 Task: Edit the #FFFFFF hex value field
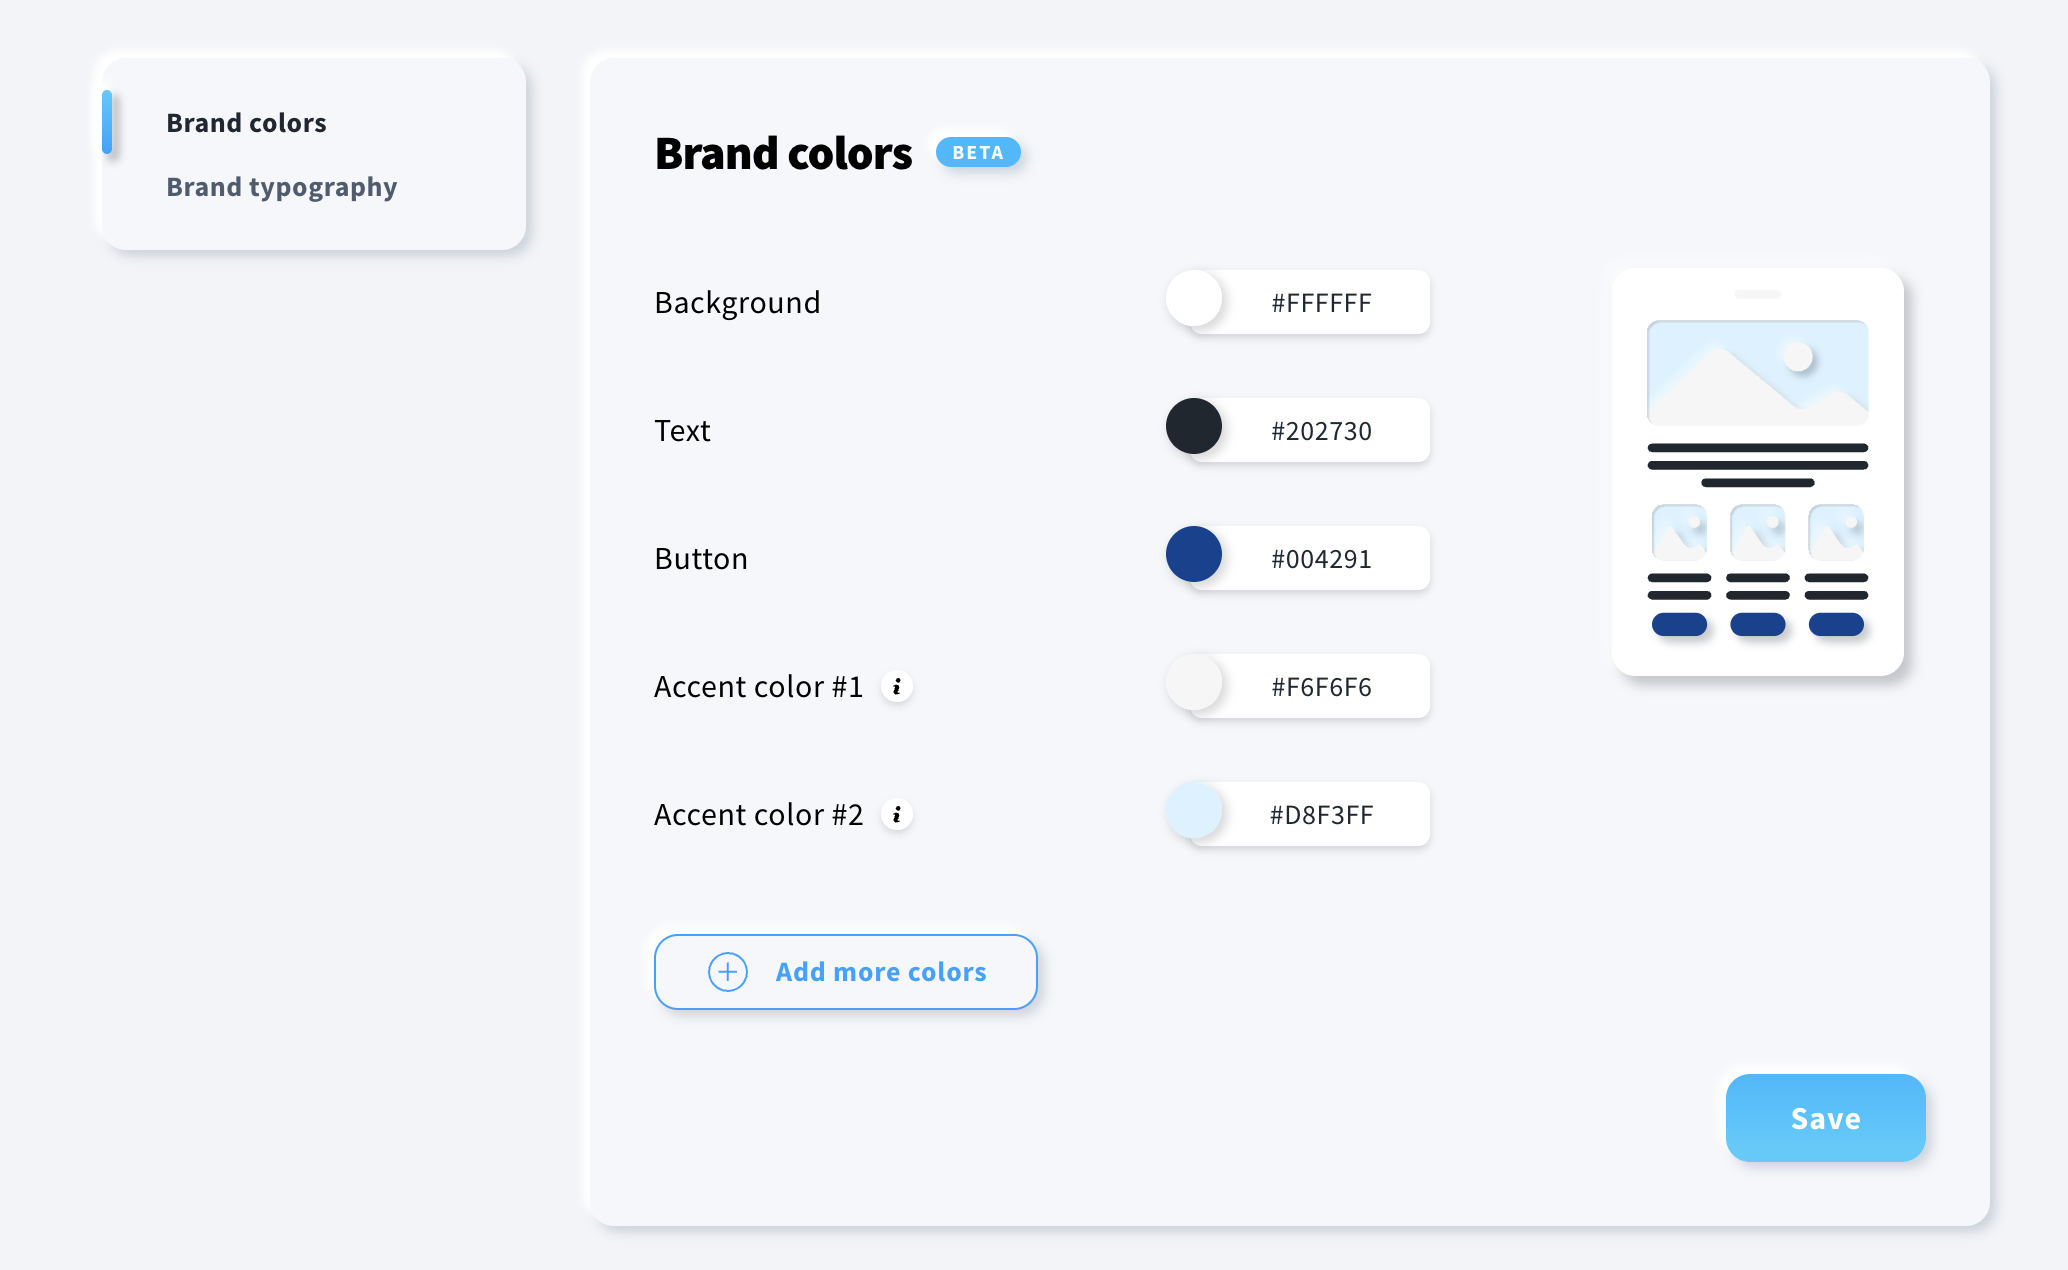(1320, 302)
